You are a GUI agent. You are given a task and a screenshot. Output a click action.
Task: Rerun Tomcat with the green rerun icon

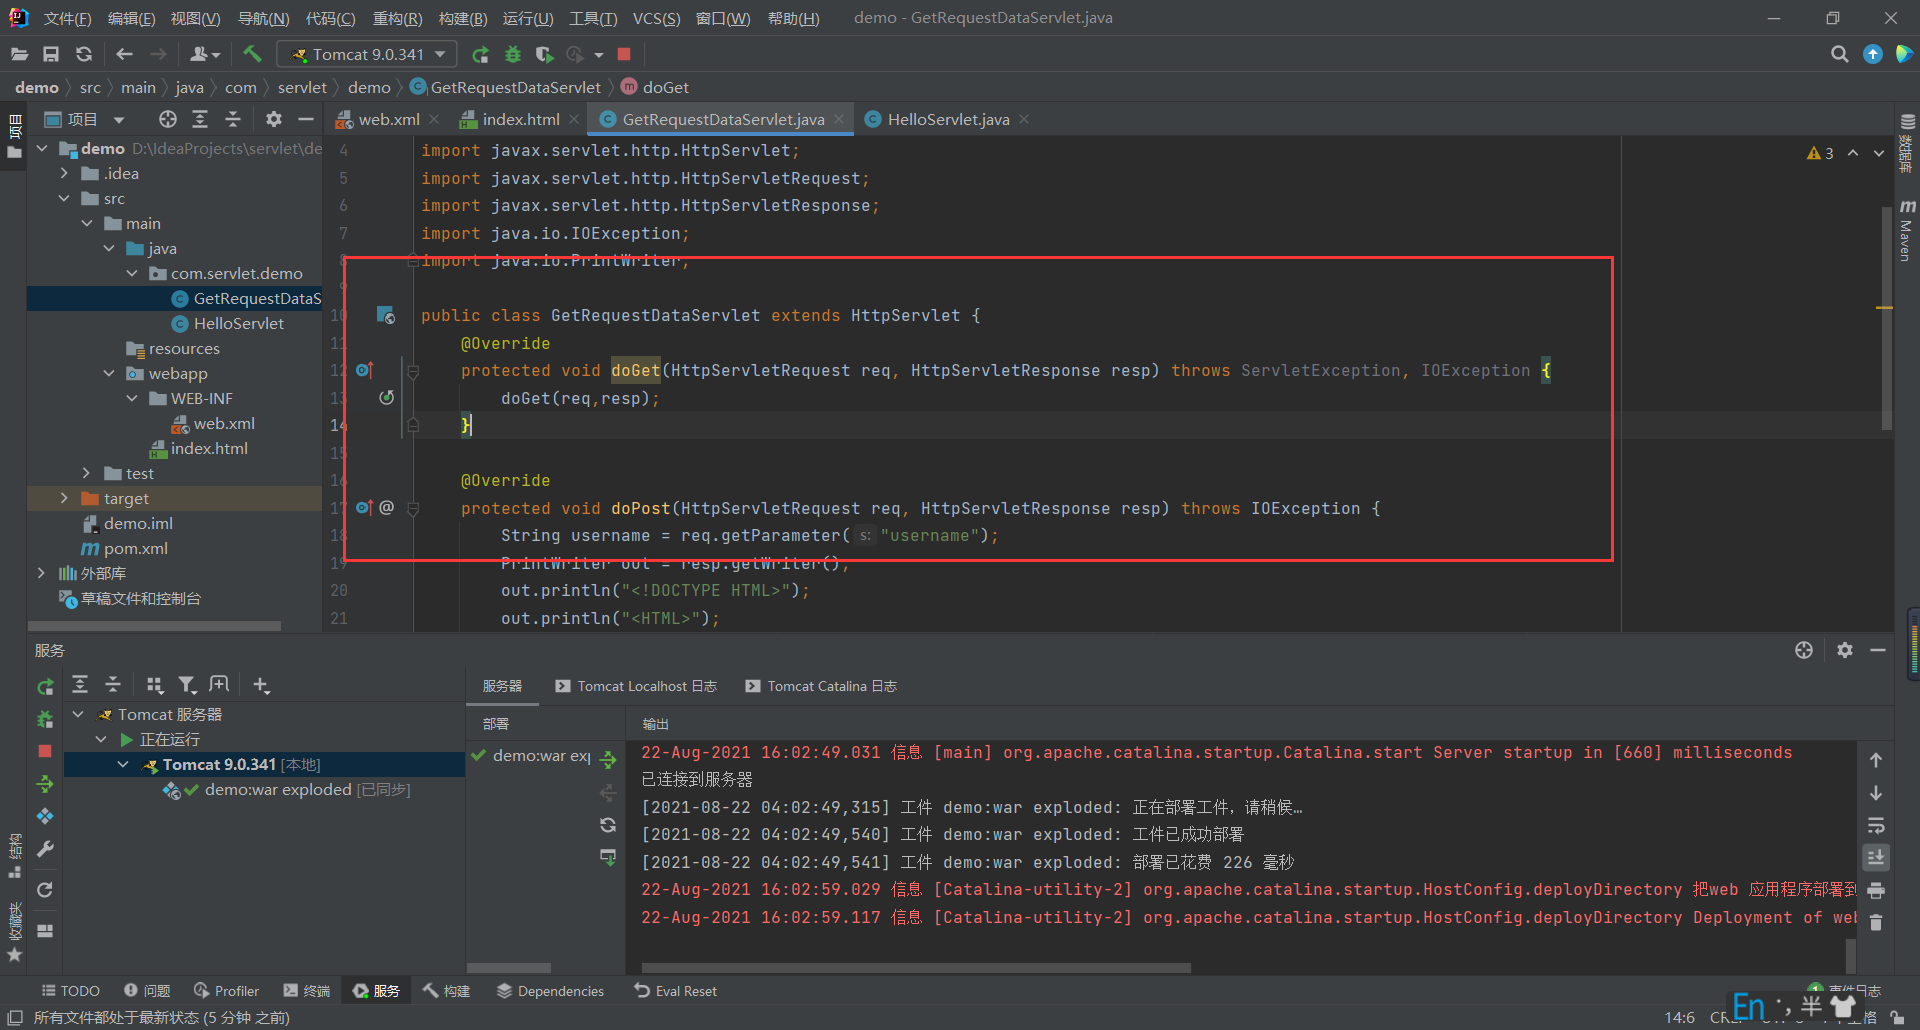481,54
